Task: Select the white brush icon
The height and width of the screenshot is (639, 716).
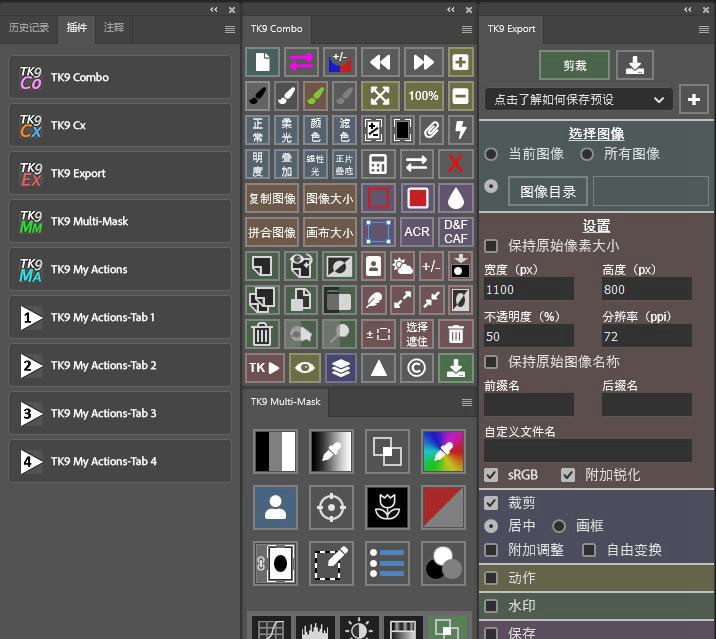Action: click(286, 96)
